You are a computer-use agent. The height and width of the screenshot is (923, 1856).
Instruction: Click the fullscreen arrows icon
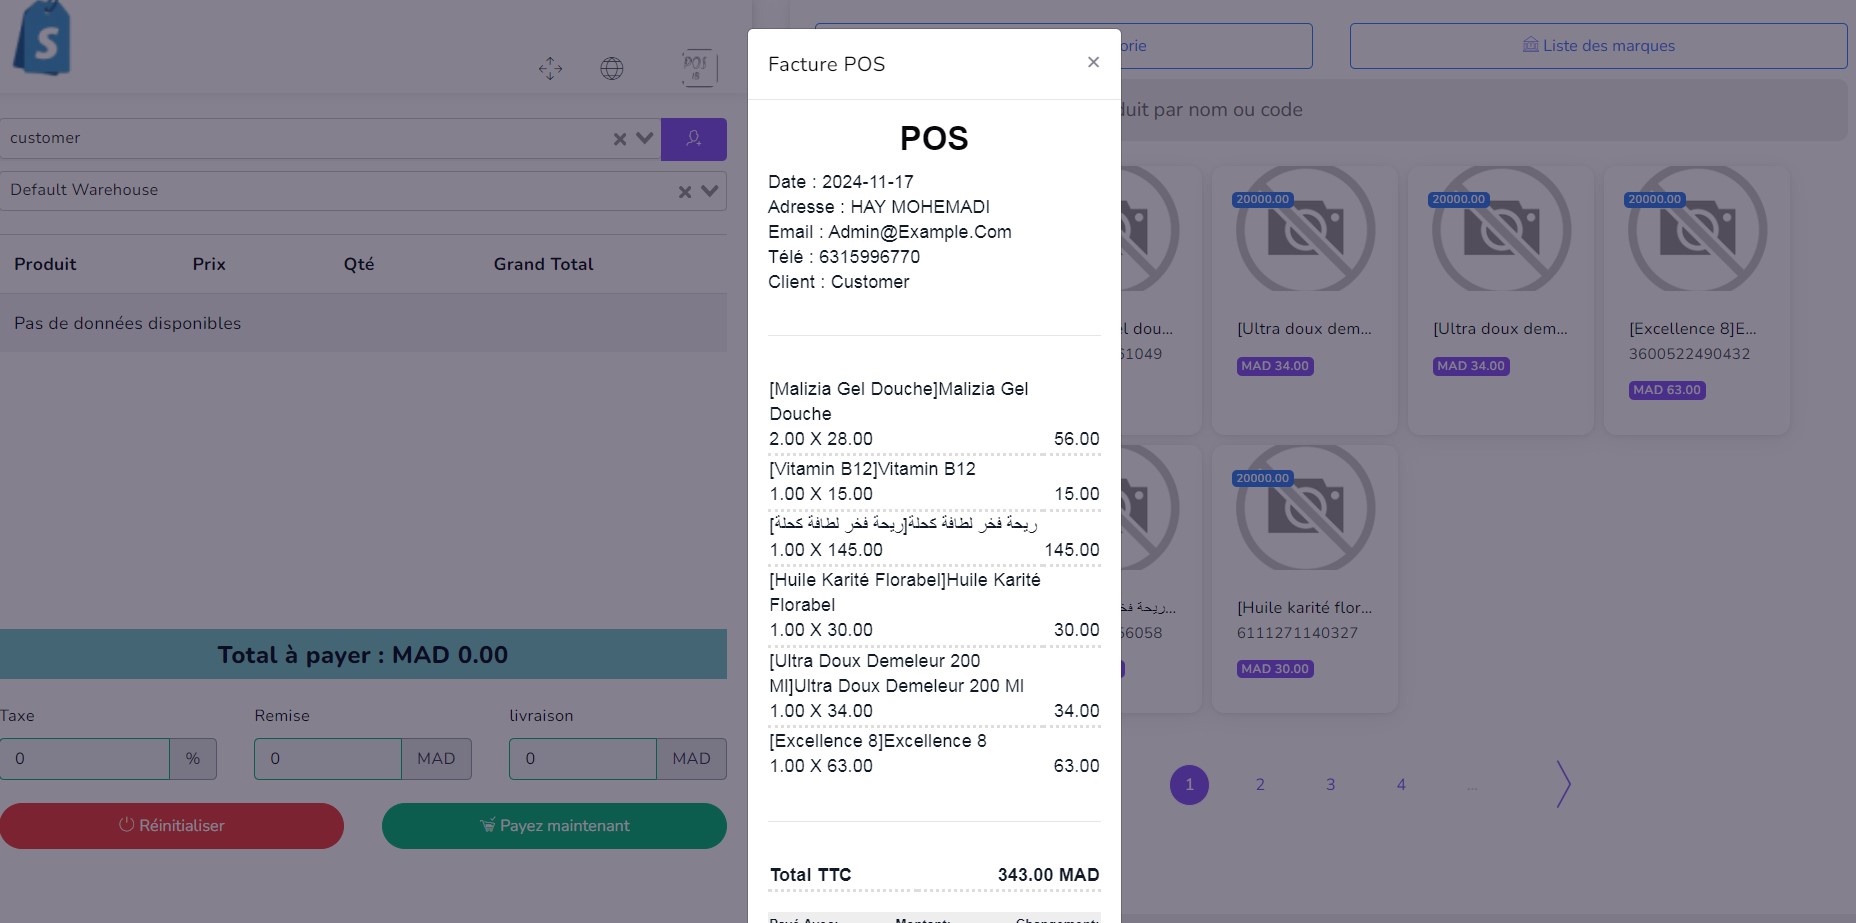click(550, 68)
